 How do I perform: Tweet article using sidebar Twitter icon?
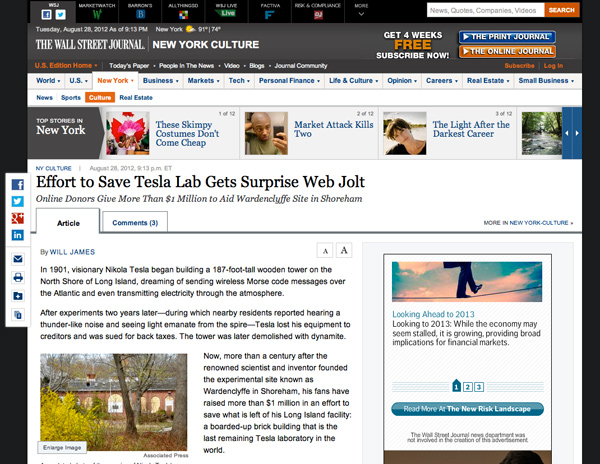click(x=18, y=201)
